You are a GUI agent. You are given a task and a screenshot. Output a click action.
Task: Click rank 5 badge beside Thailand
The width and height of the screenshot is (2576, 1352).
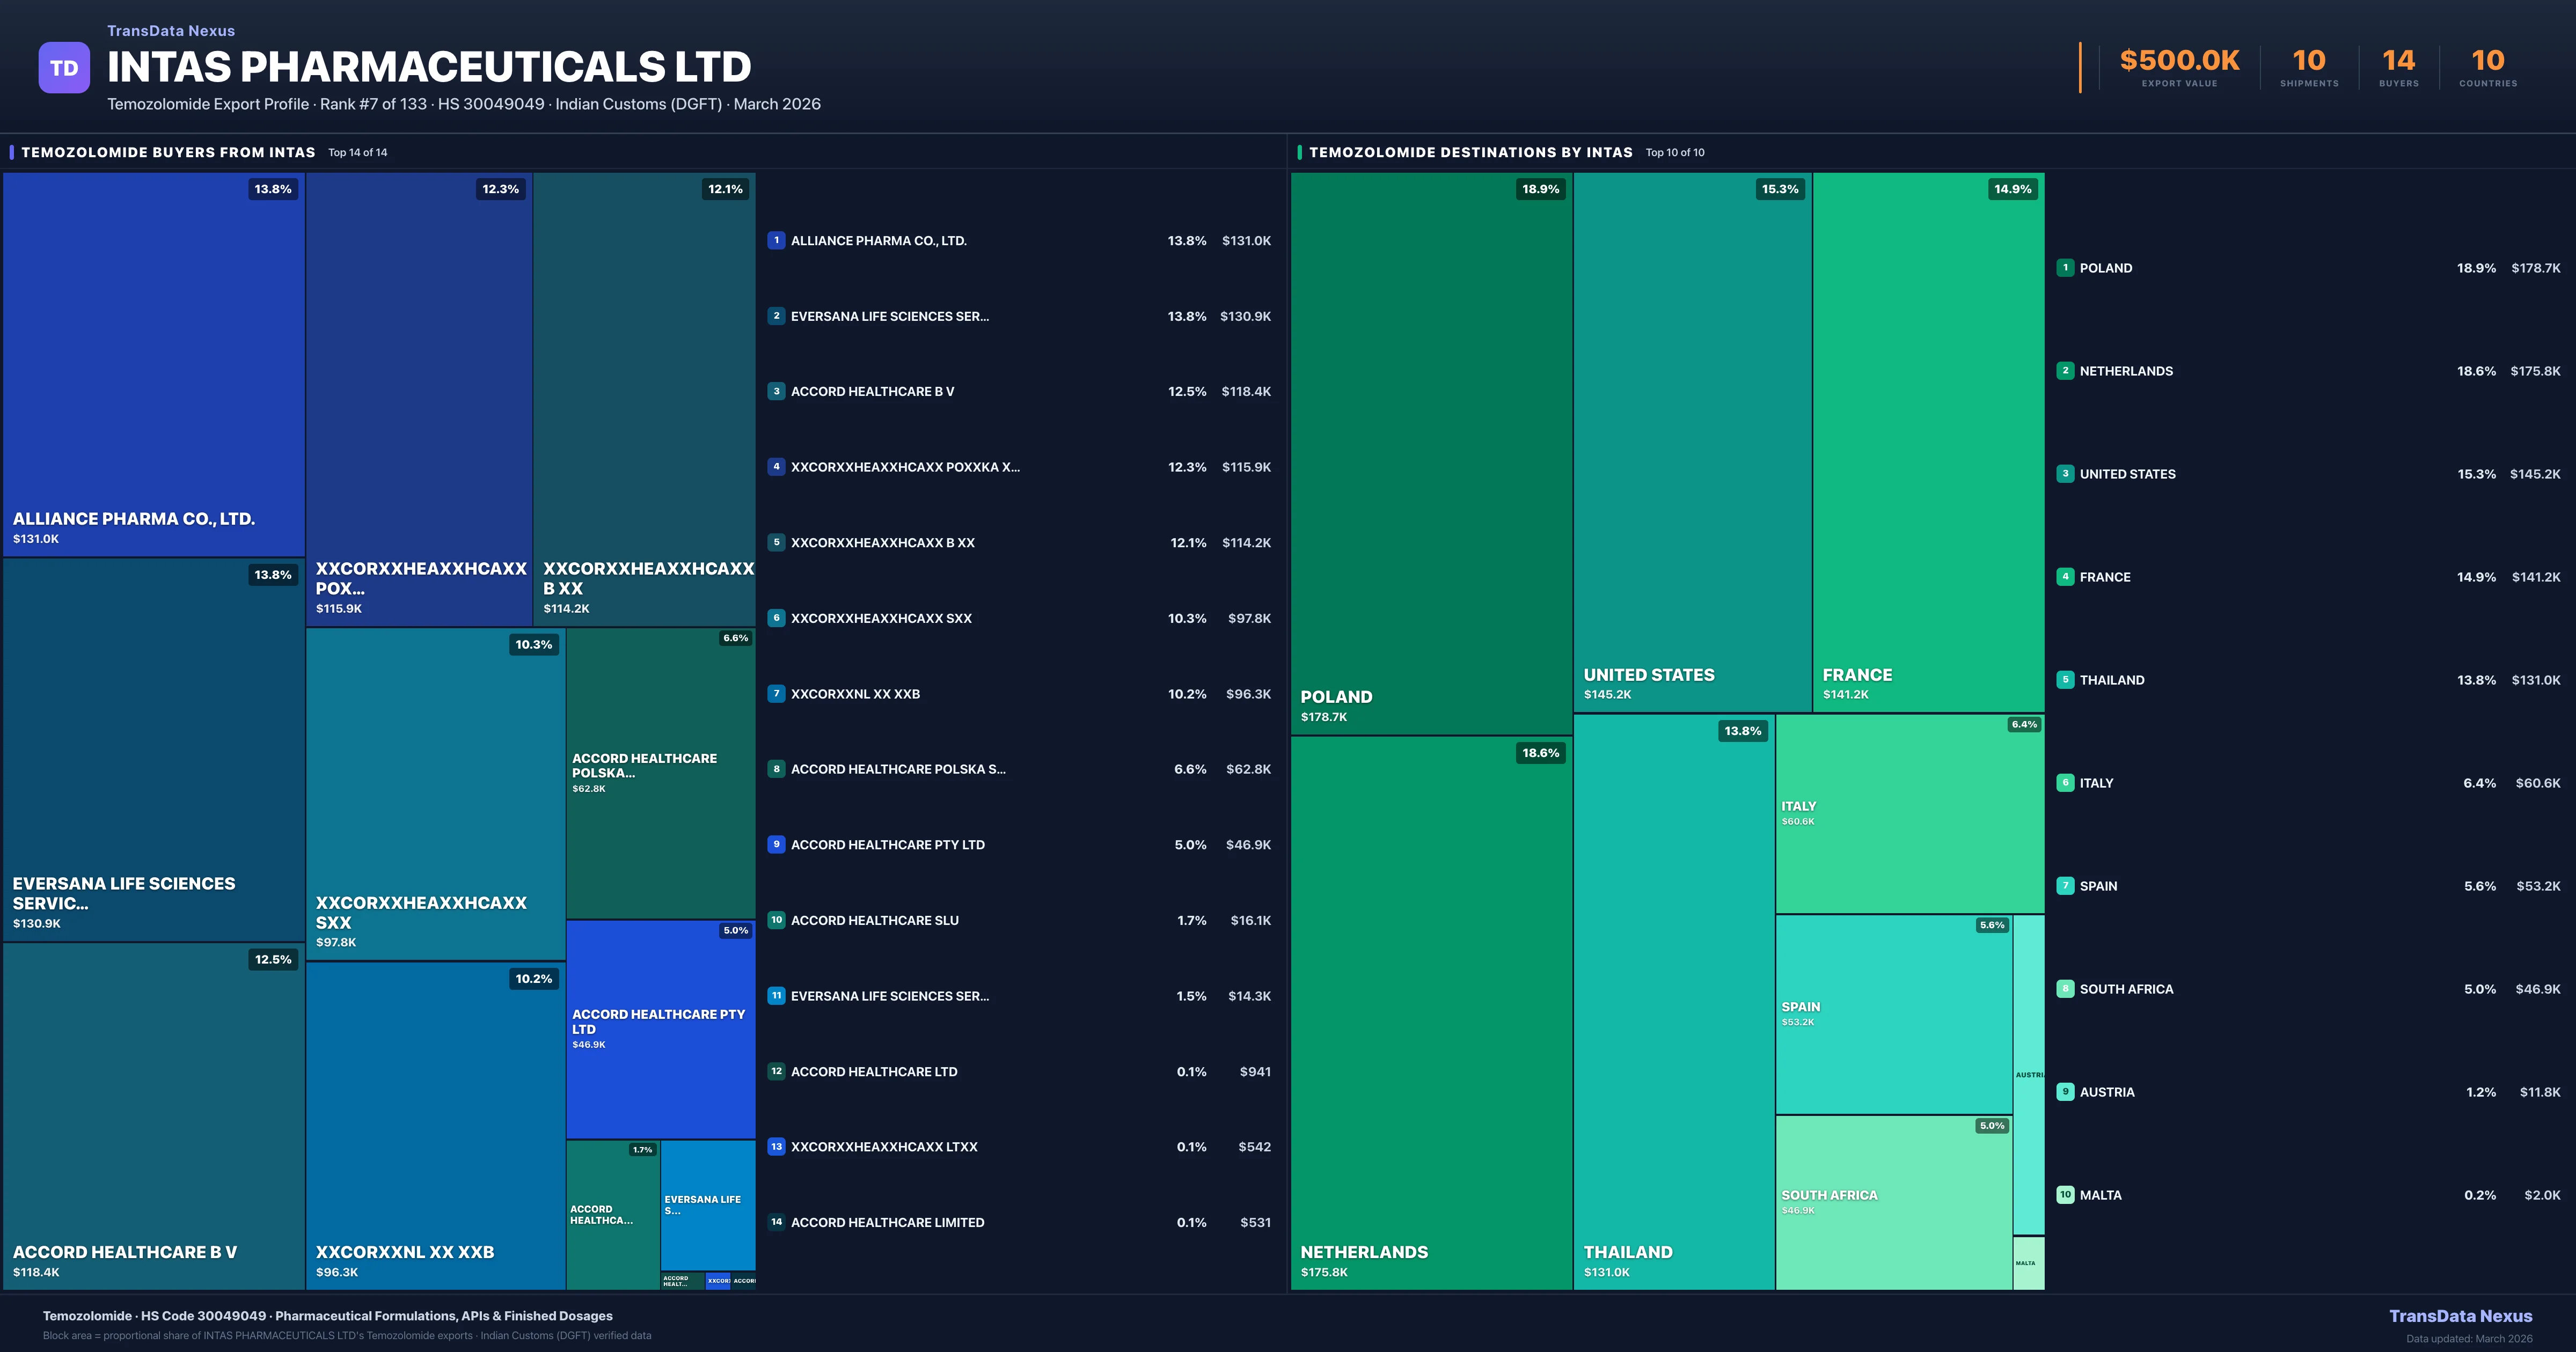[x=2065, y=680]
